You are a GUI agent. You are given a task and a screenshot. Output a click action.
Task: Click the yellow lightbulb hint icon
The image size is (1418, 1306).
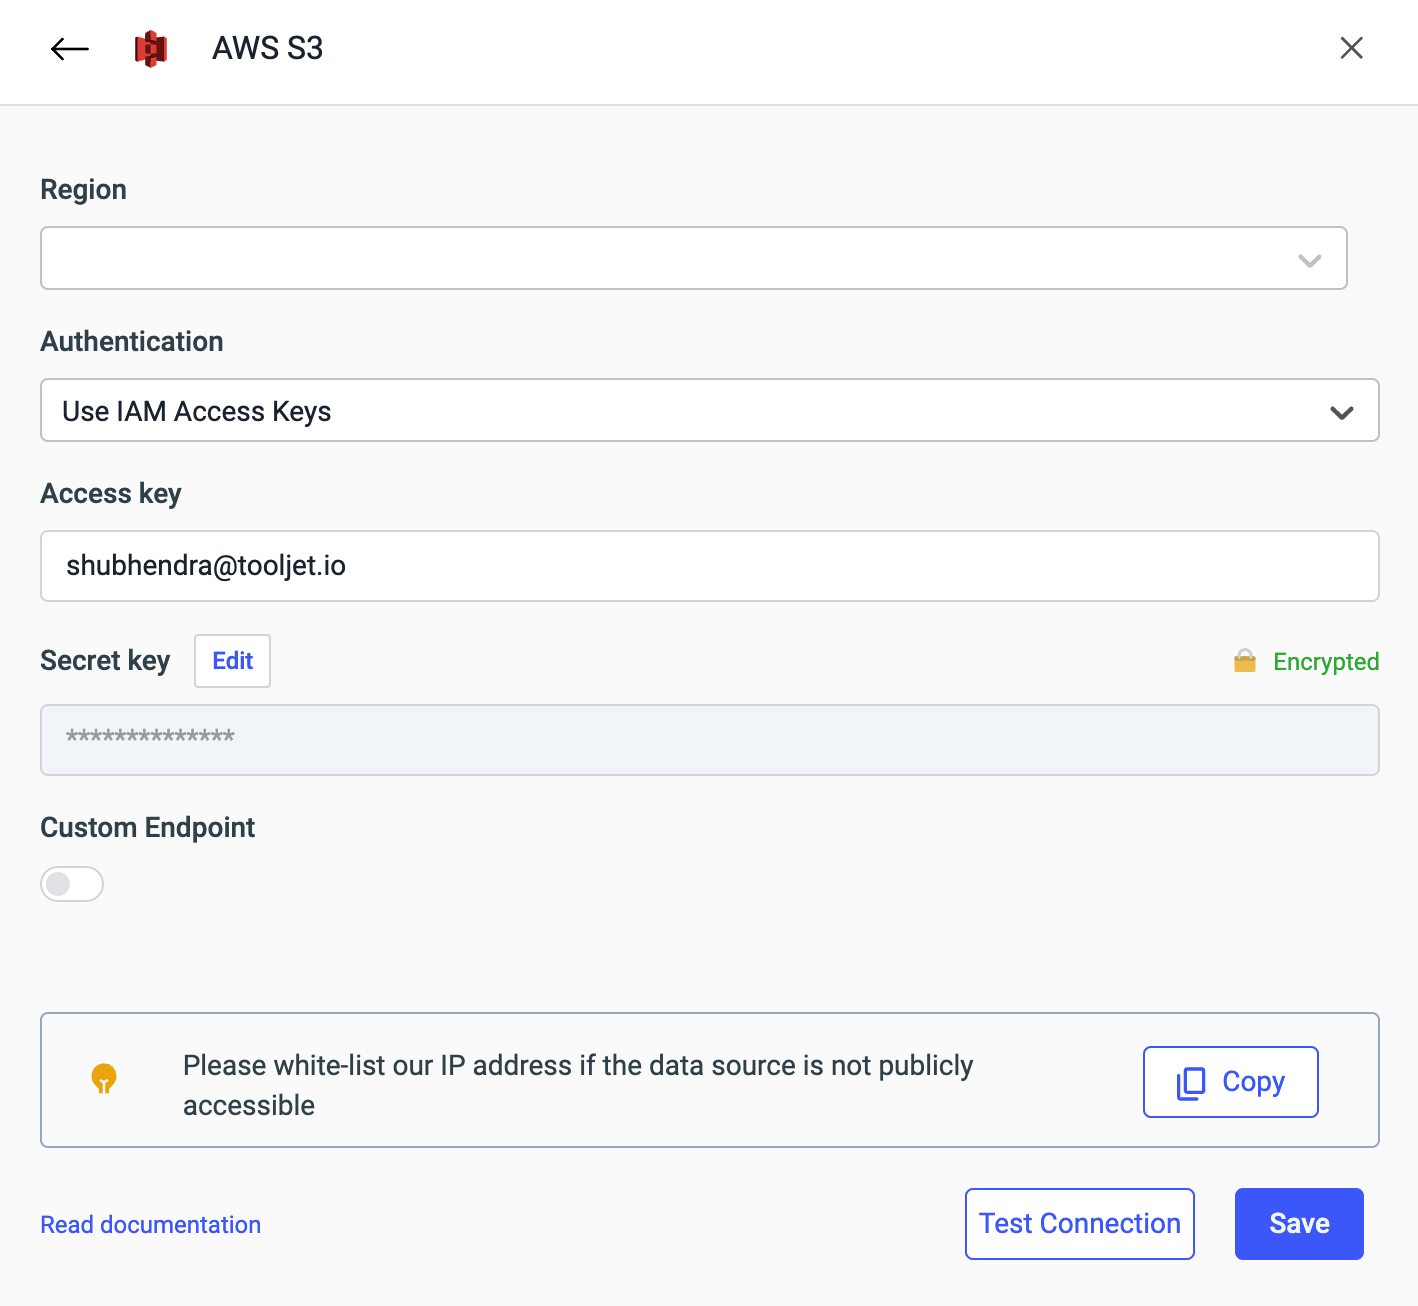pos(104,1078)
